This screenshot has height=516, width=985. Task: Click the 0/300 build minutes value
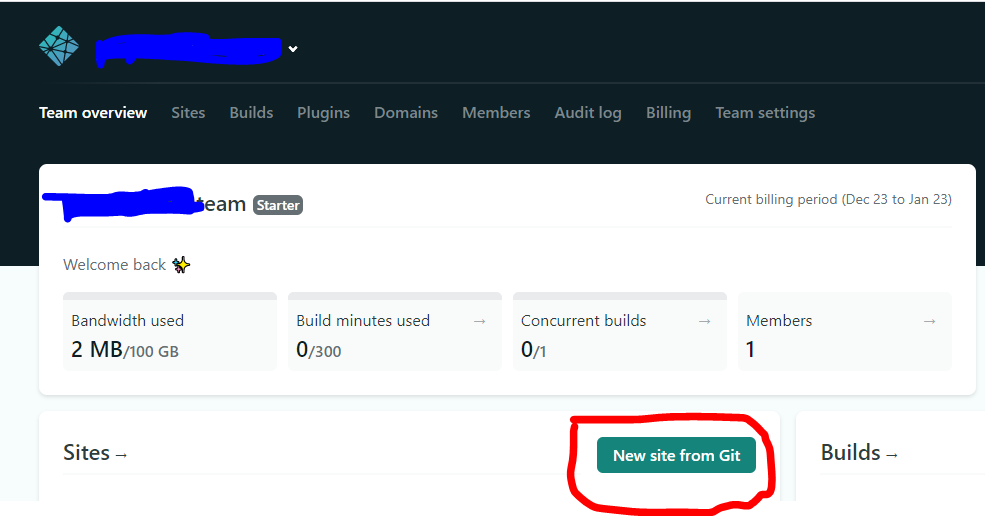pos(318,349)
